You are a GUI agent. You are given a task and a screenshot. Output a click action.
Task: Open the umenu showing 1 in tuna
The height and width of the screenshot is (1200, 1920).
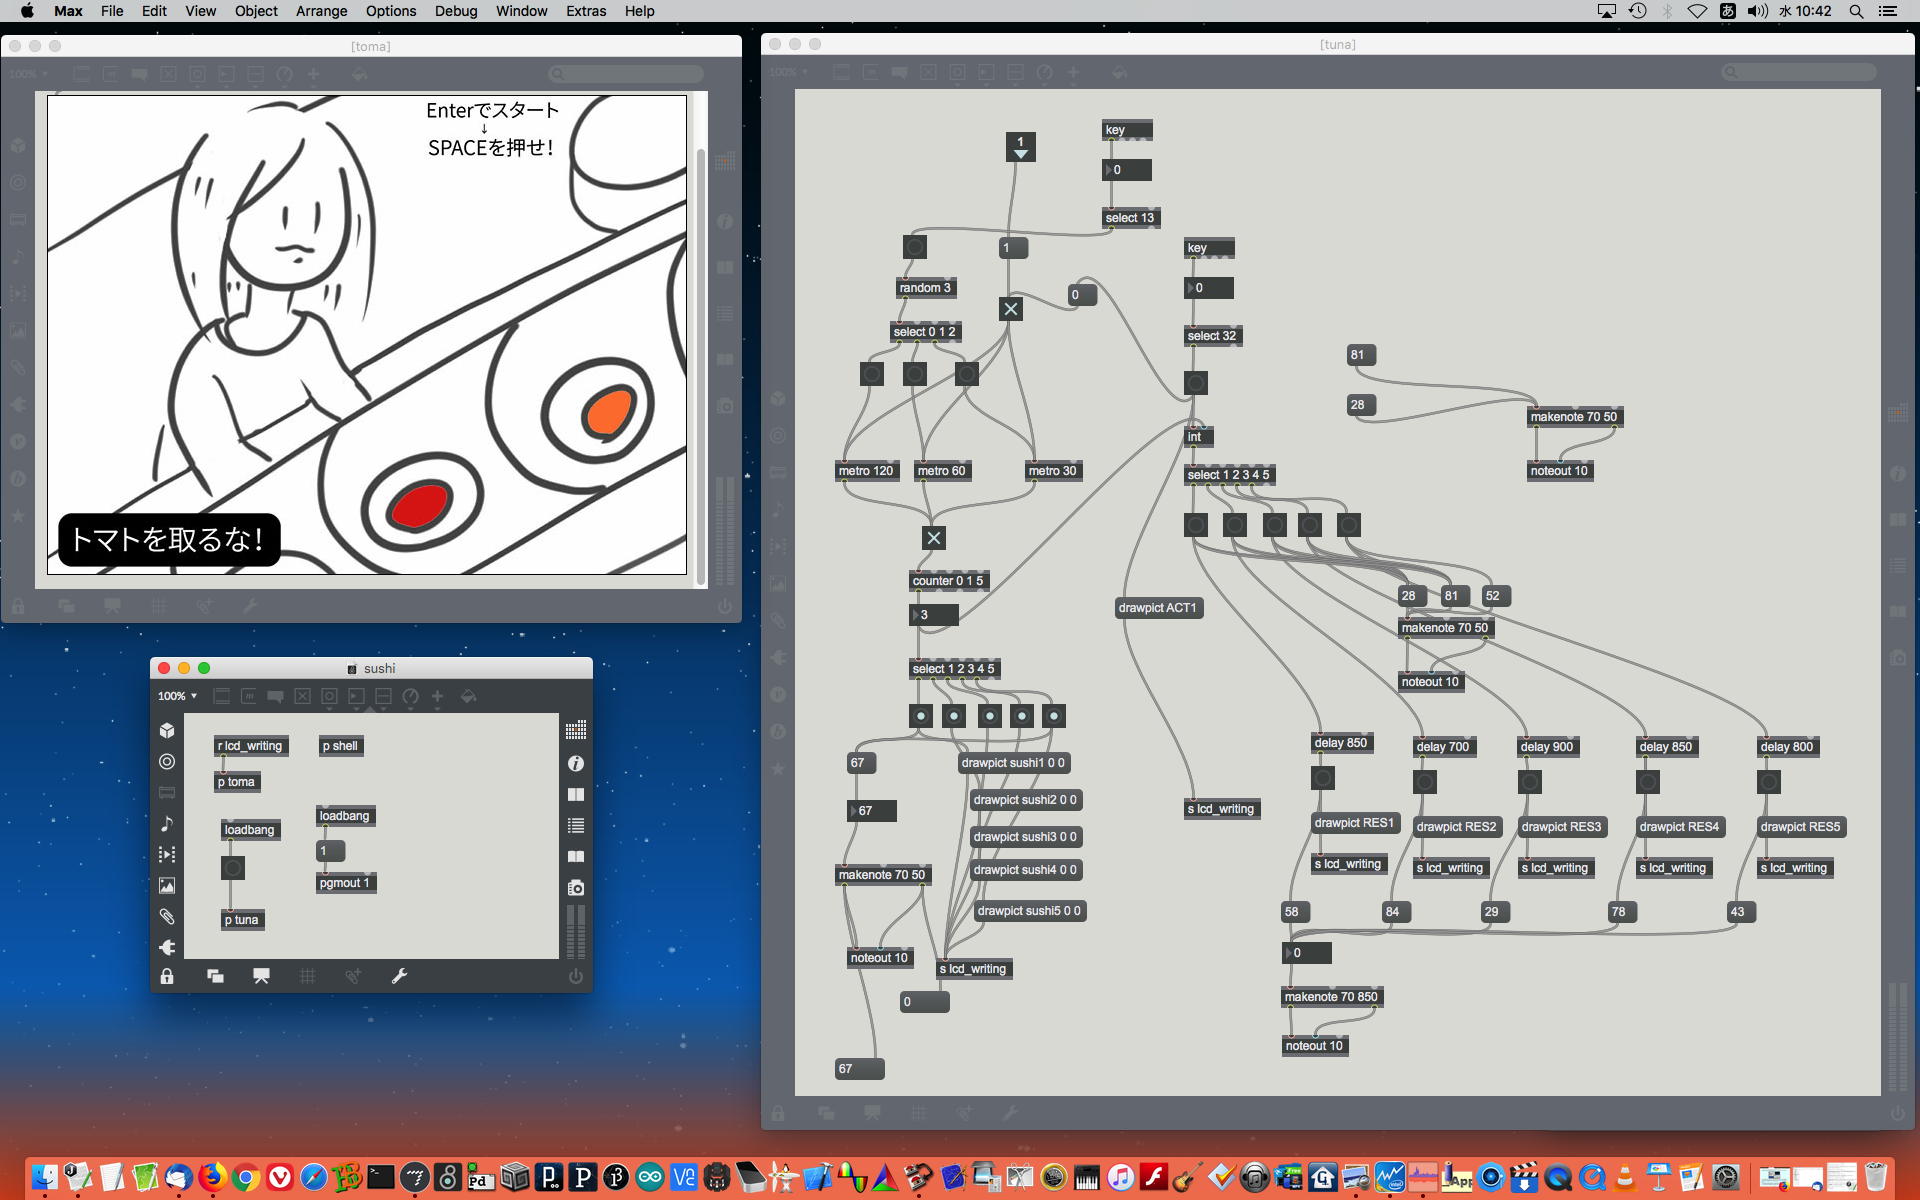tap(1020, 147)
